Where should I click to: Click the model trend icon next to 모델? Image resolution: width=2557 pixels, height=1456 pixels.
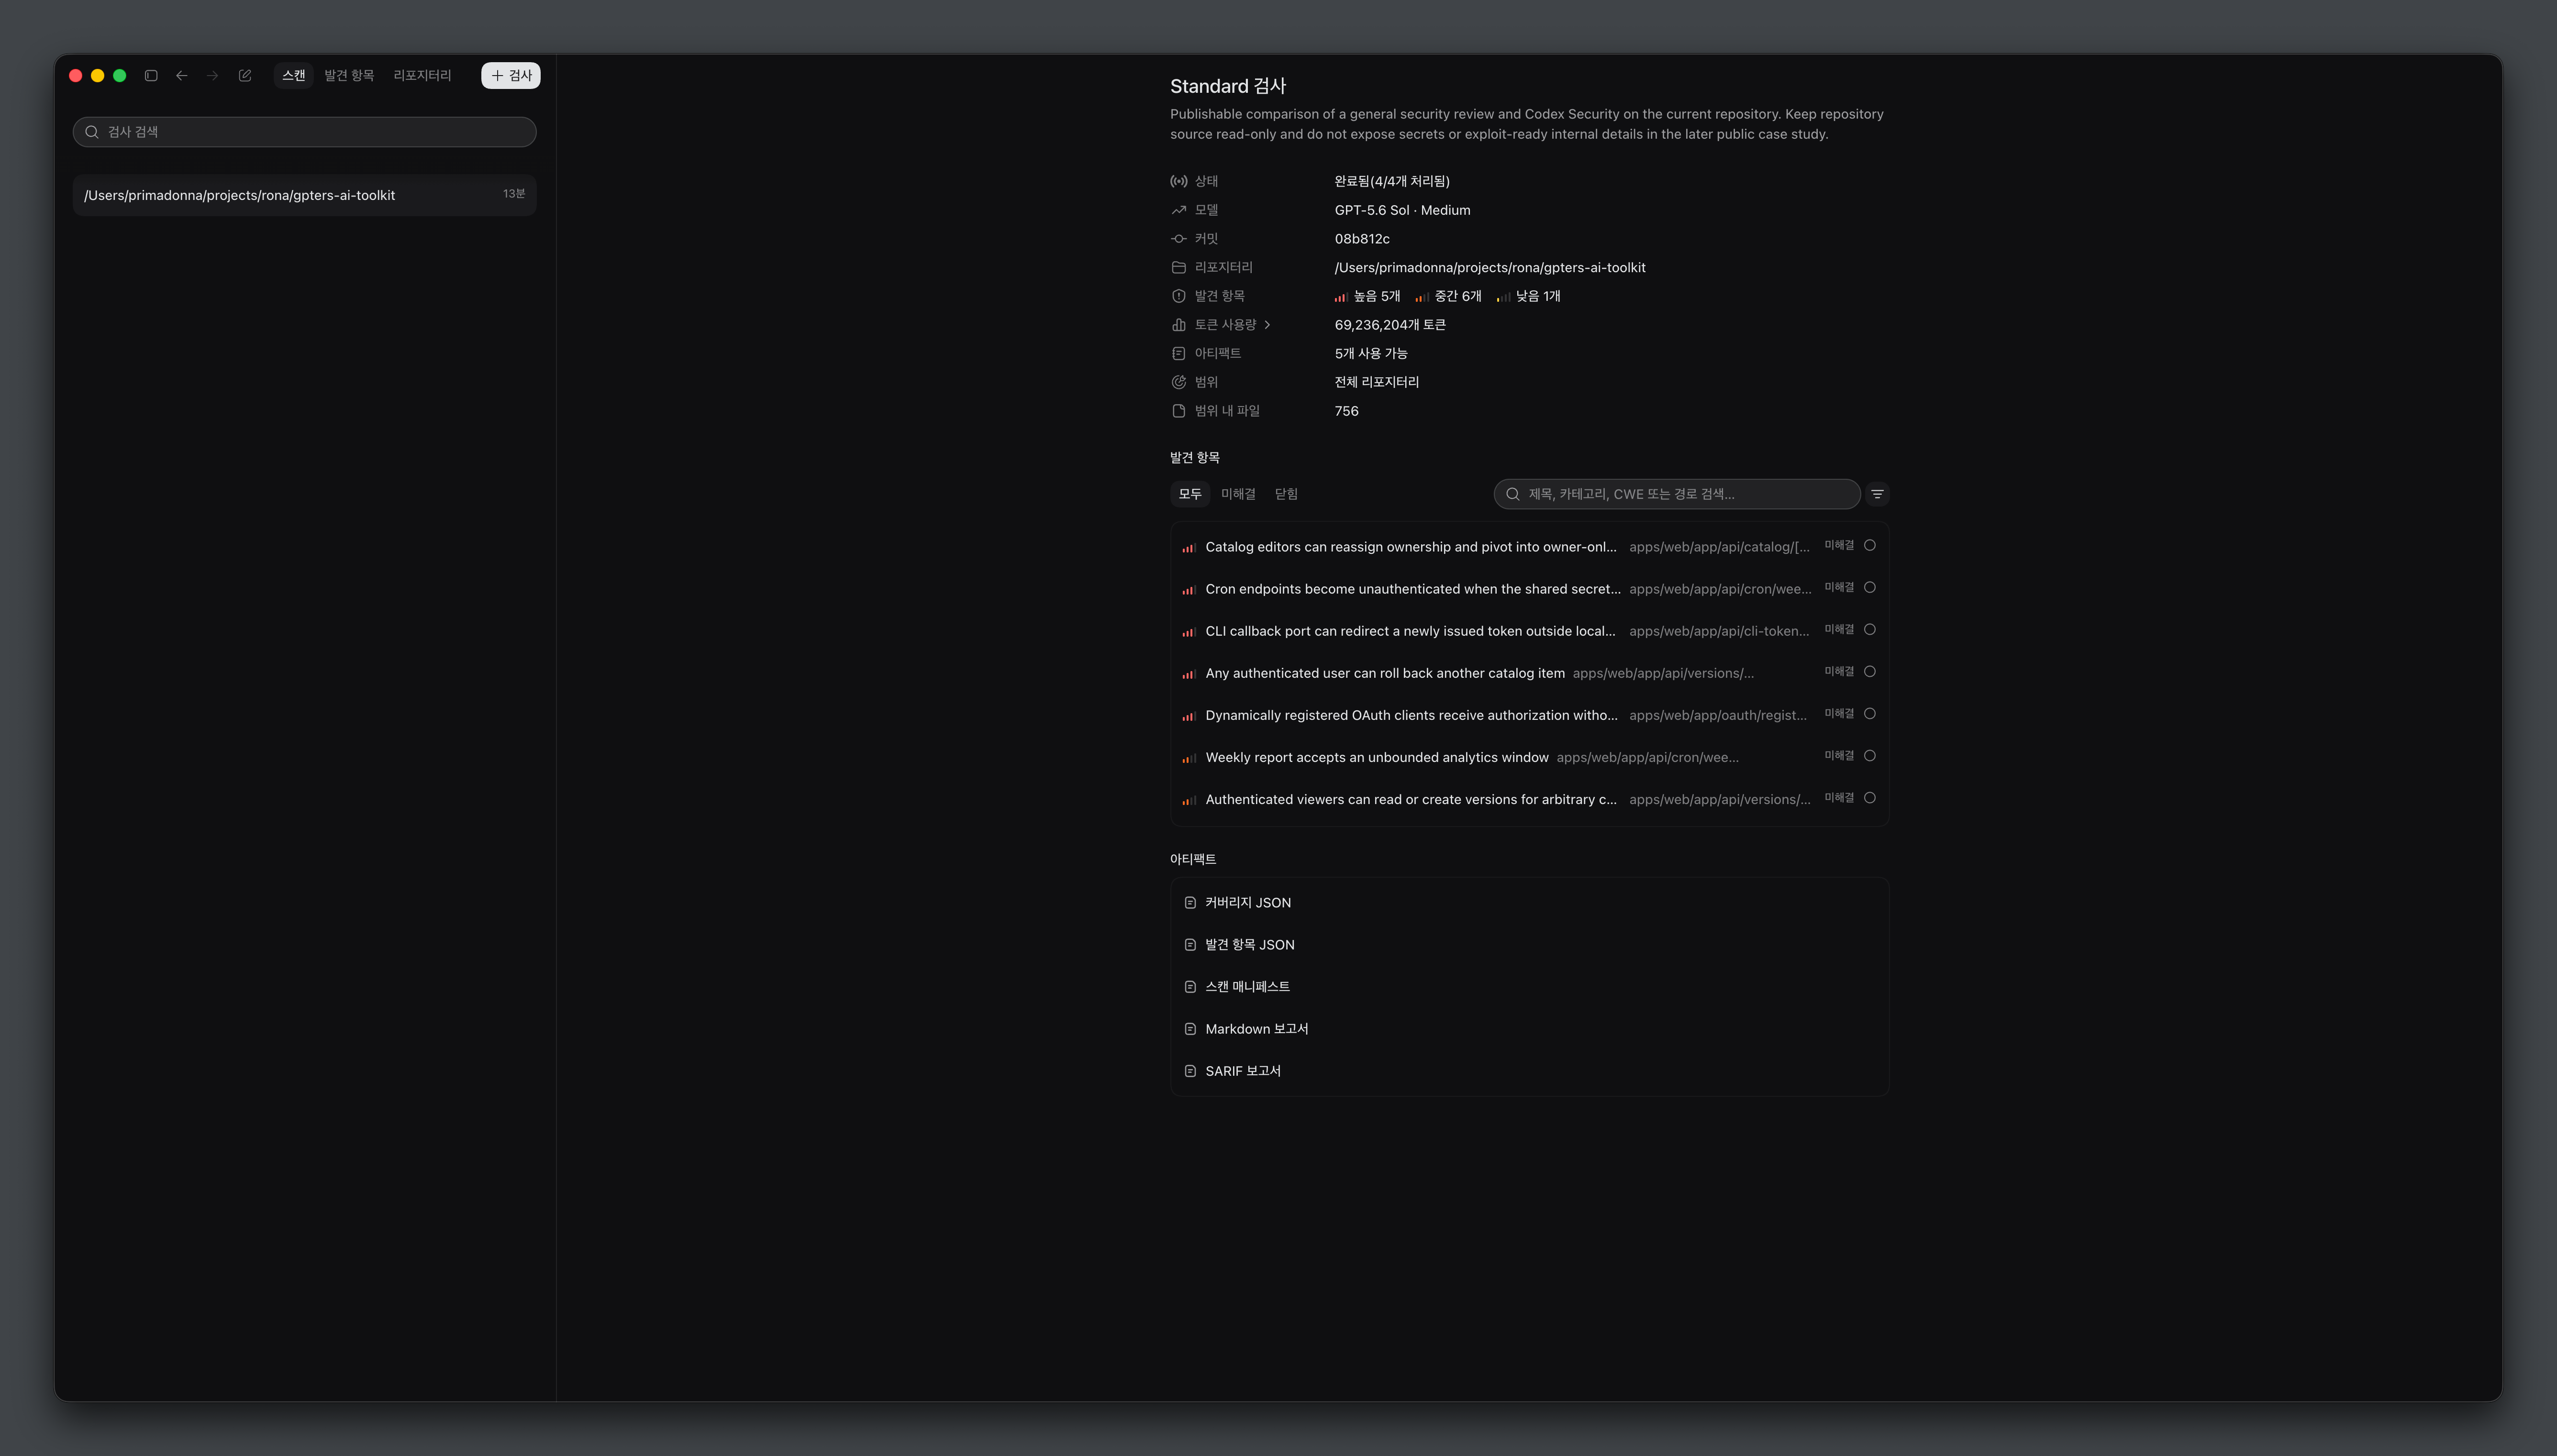1178,210
